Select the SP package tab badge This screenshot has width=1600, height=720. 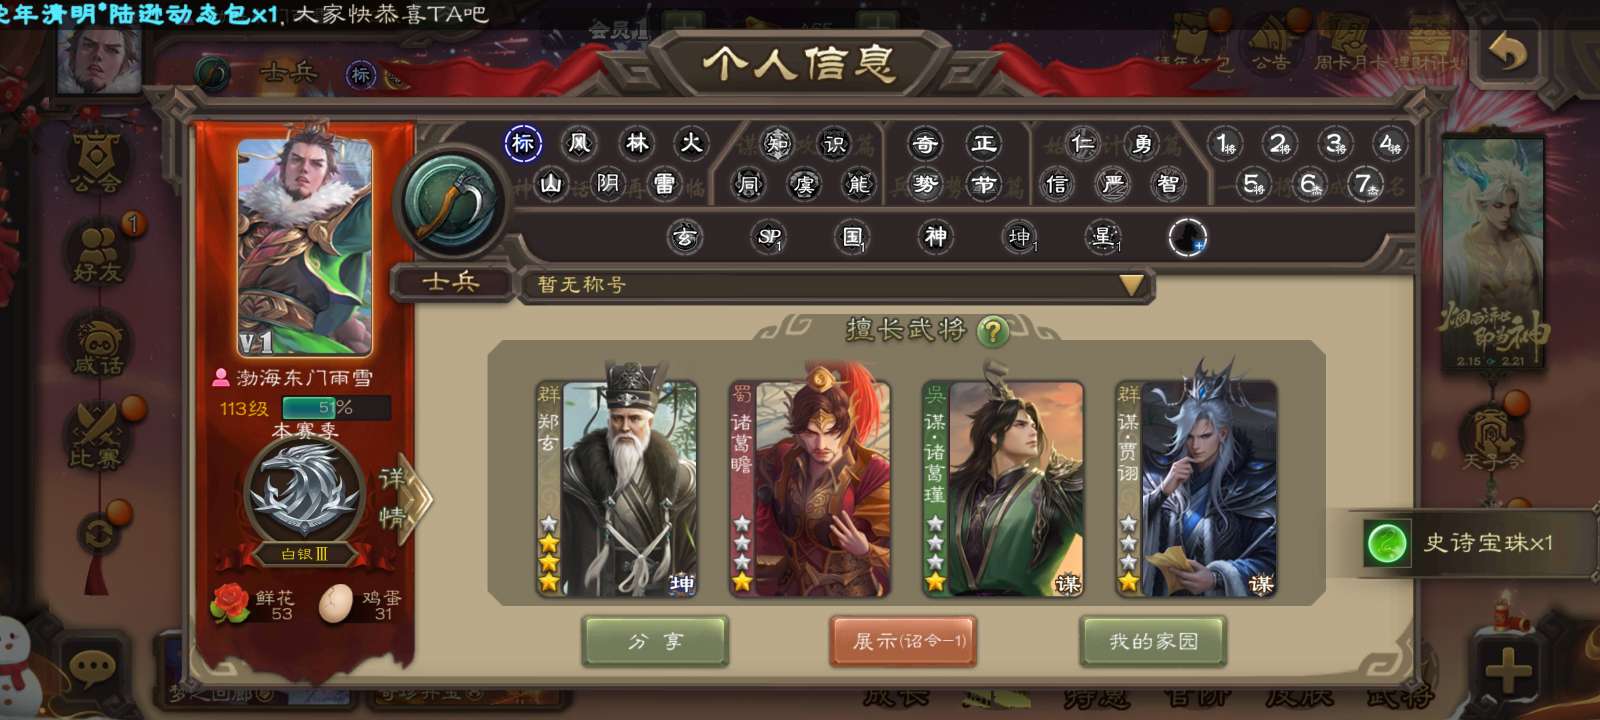pos(769,237)
